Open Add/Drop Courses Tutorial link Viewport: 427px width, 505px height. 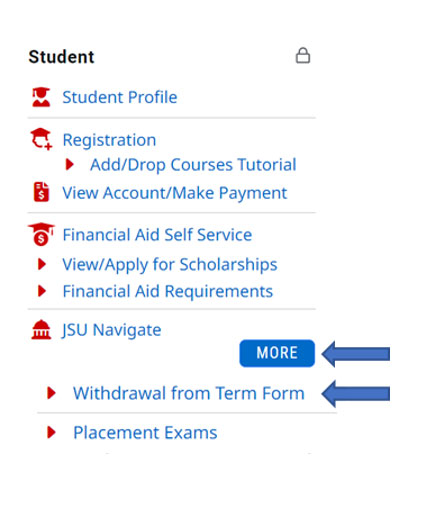[193, 165]
